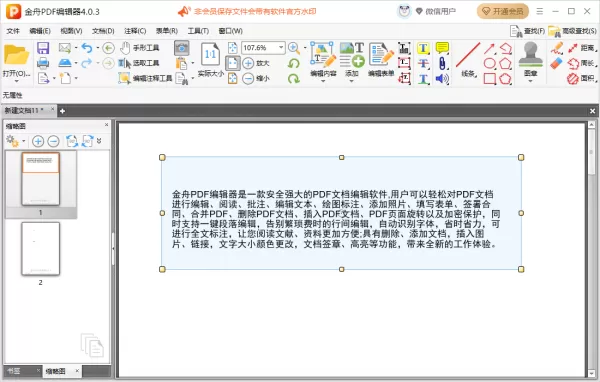Click the 高级查找(S) advanced search button

[572, 31]
